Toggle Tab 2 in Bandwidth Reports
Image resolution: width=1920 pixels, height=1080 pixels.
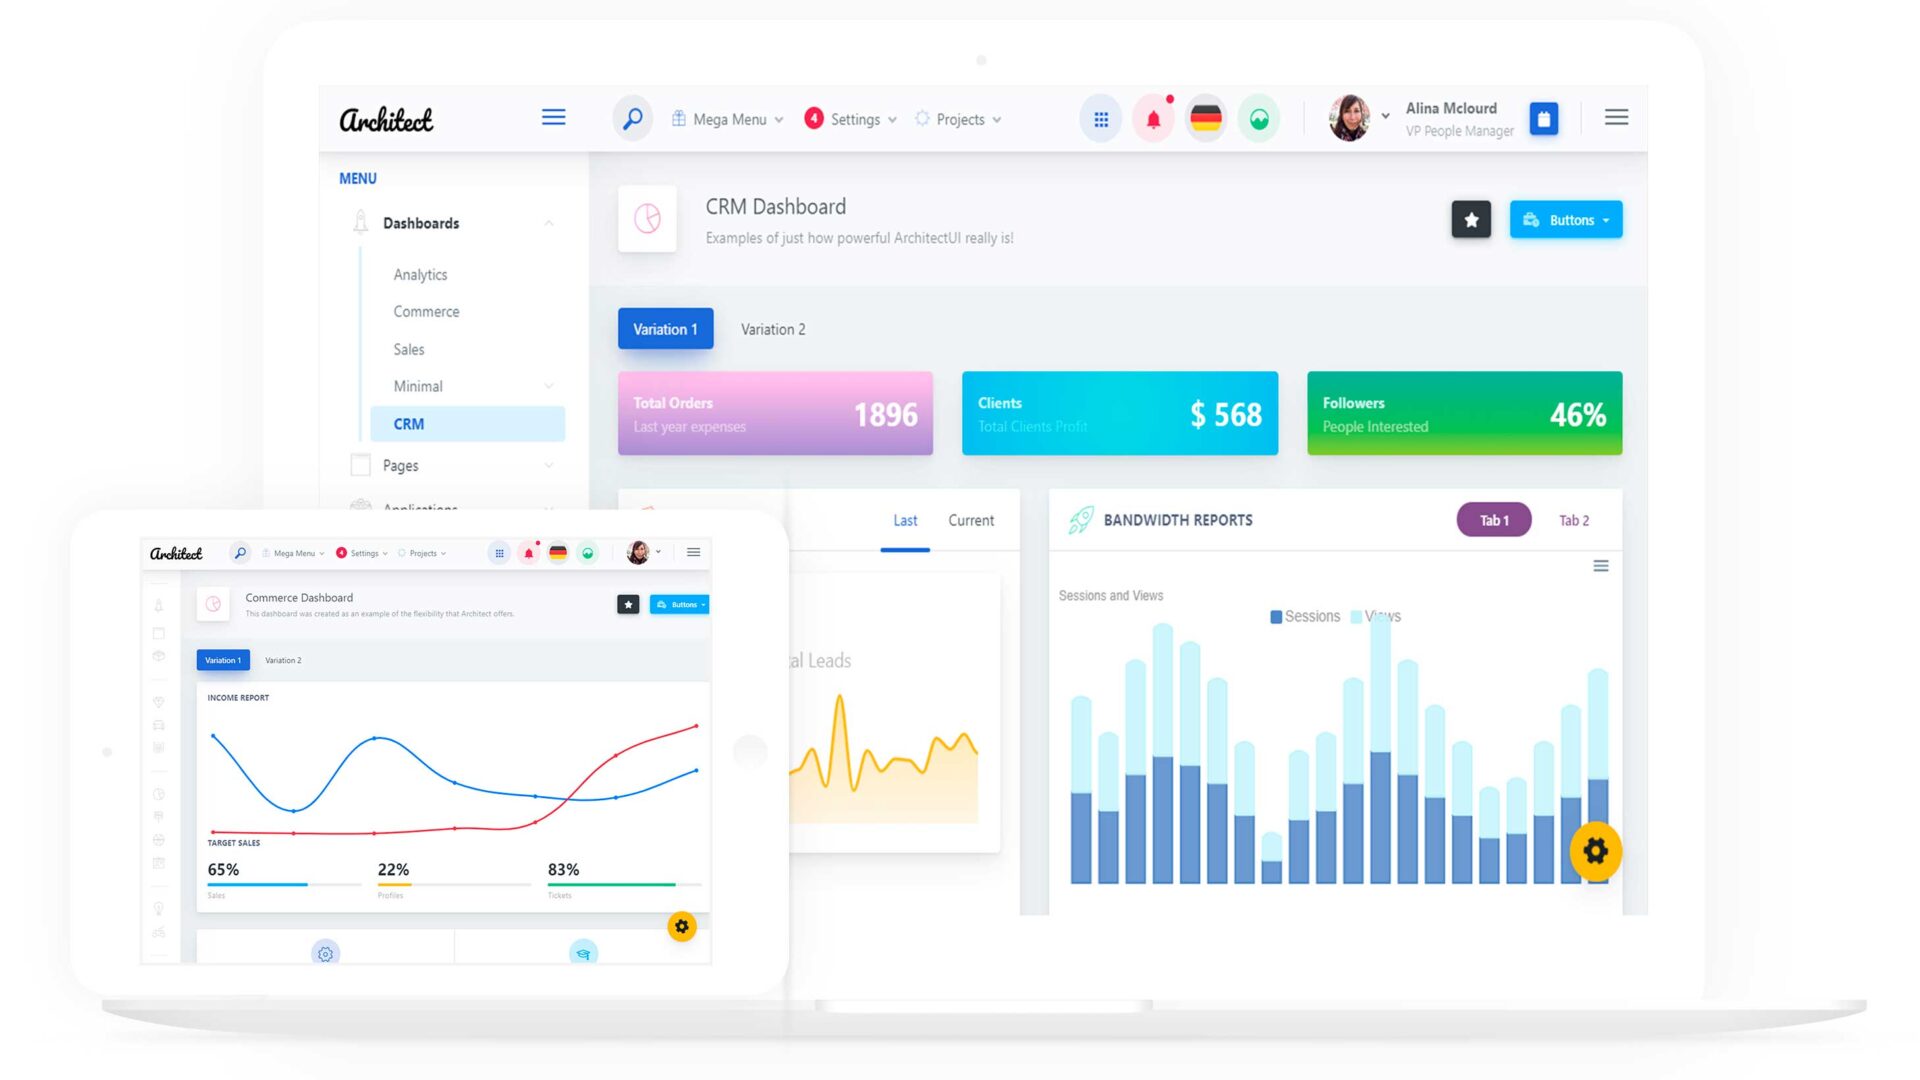(x=1573, y=520)
